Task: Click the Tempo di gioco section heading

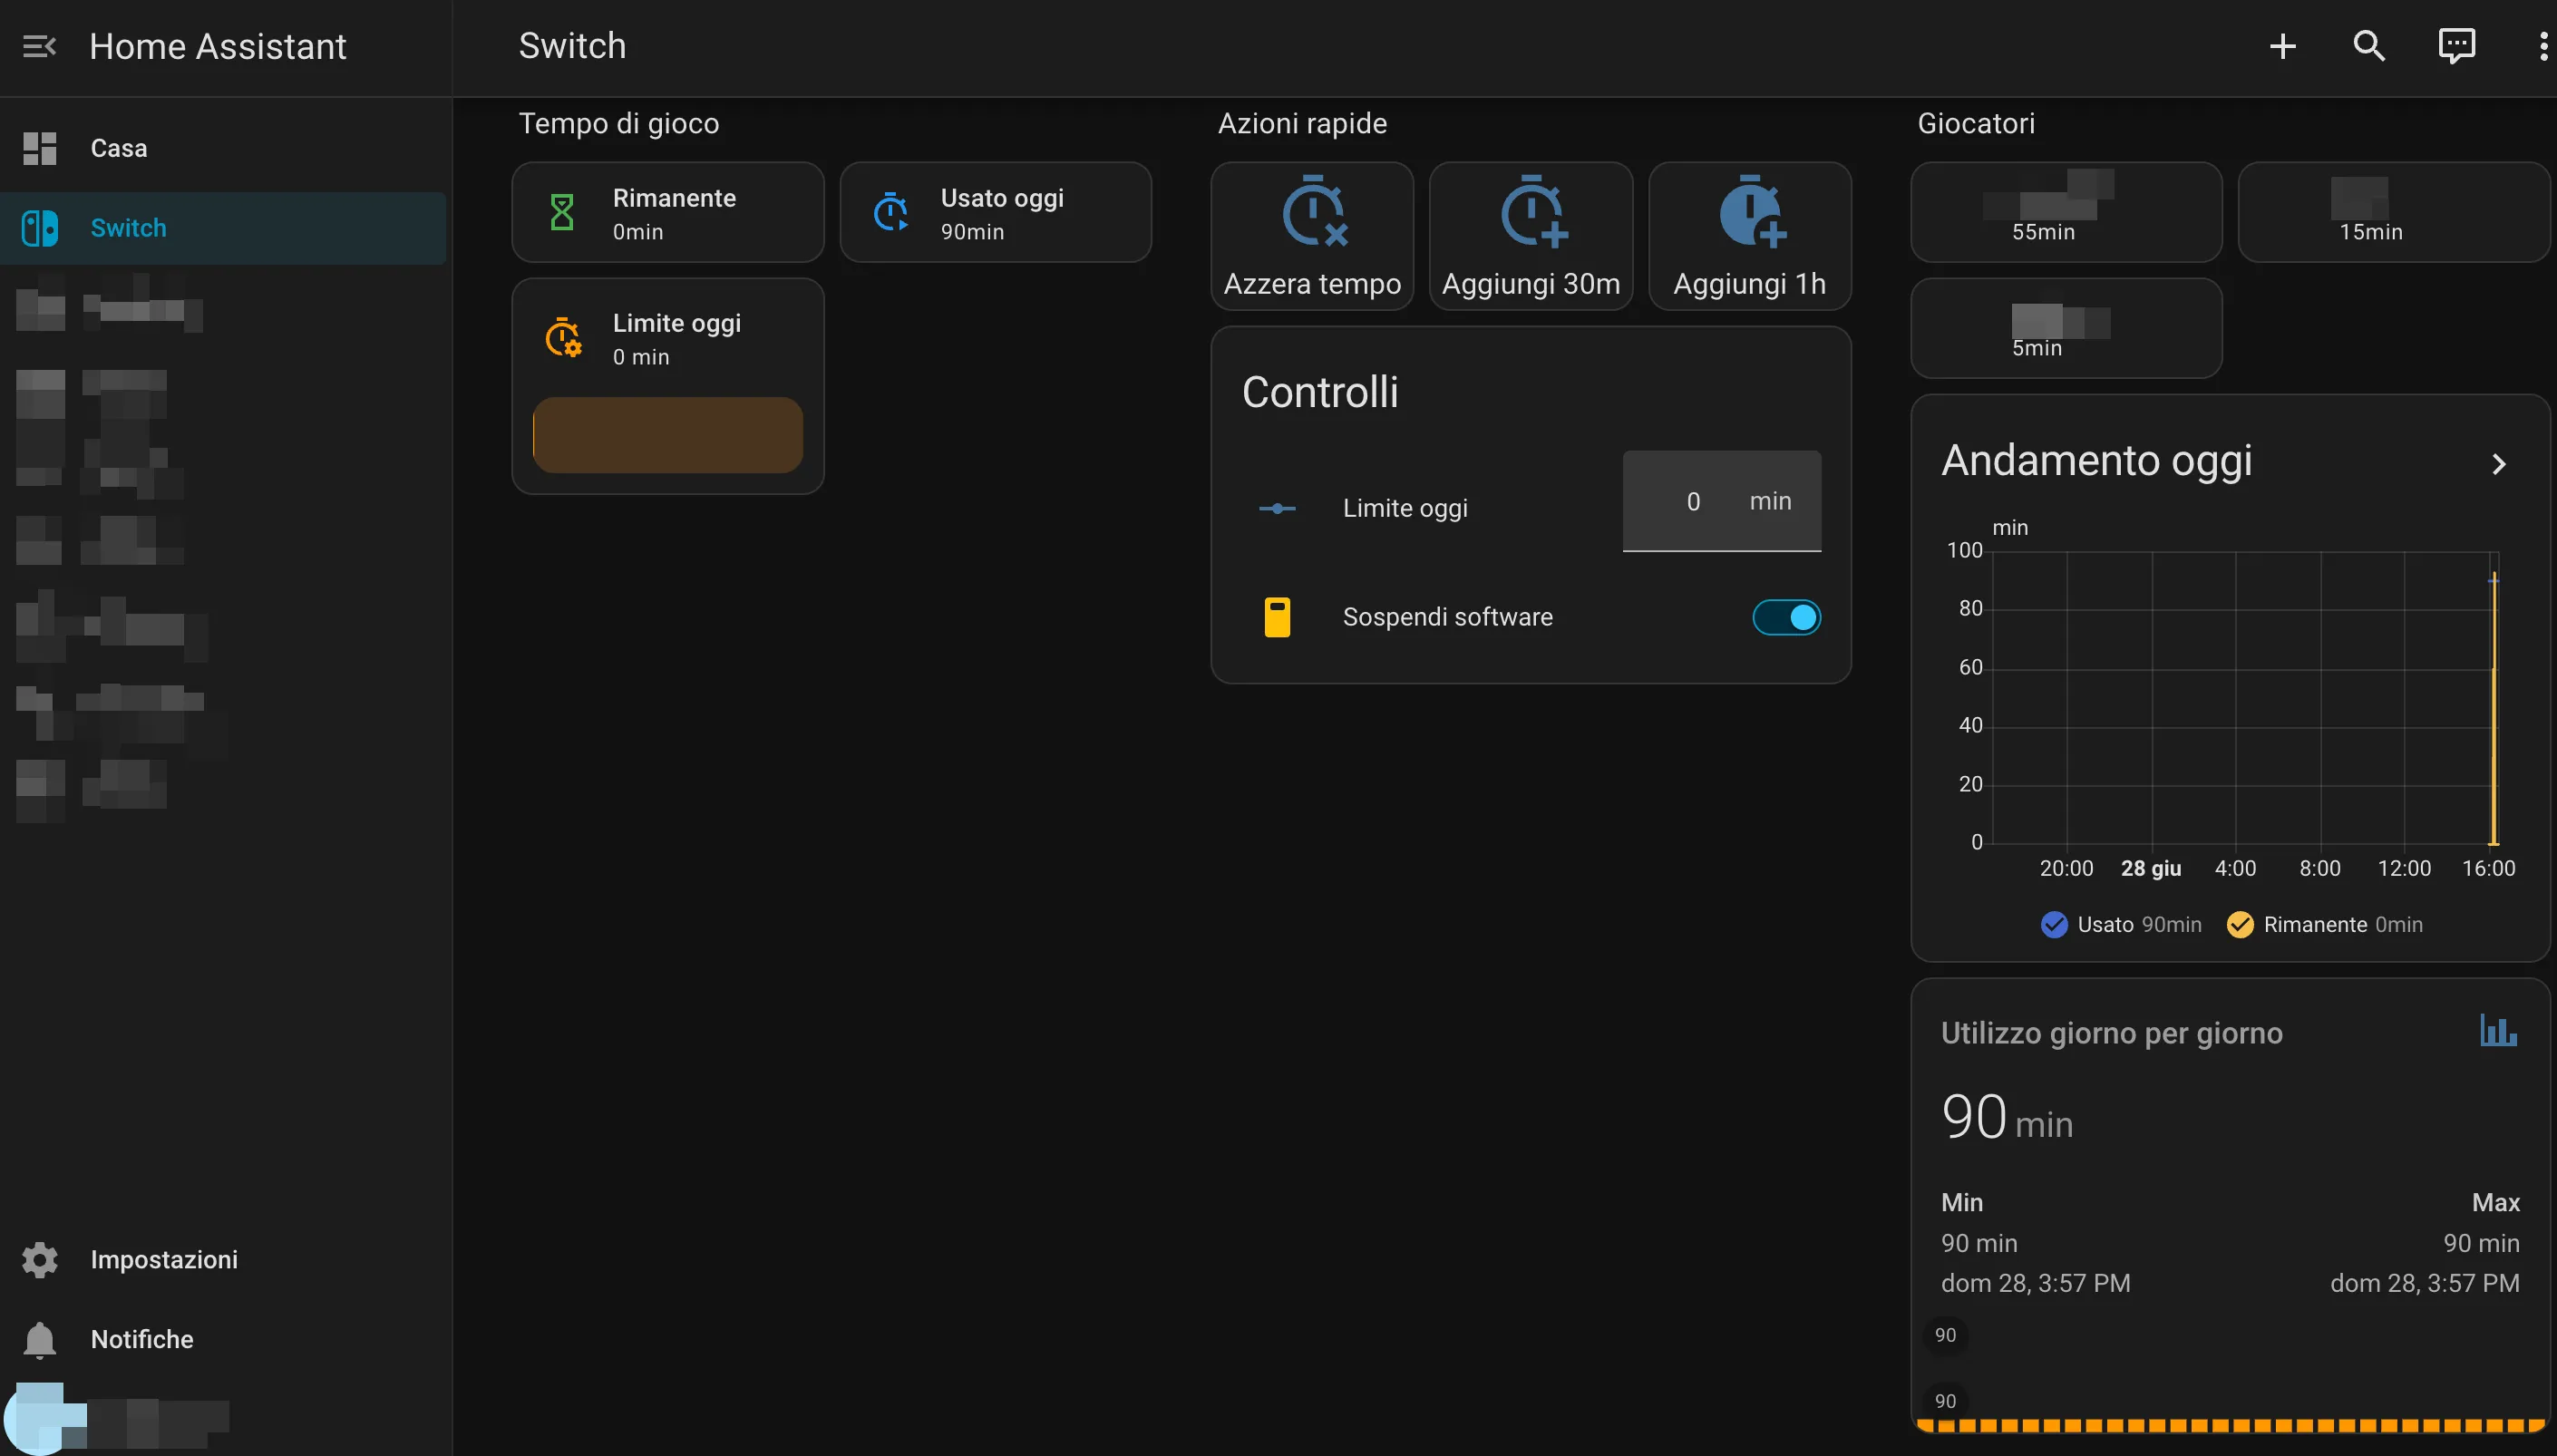Action: coord(618,124)
